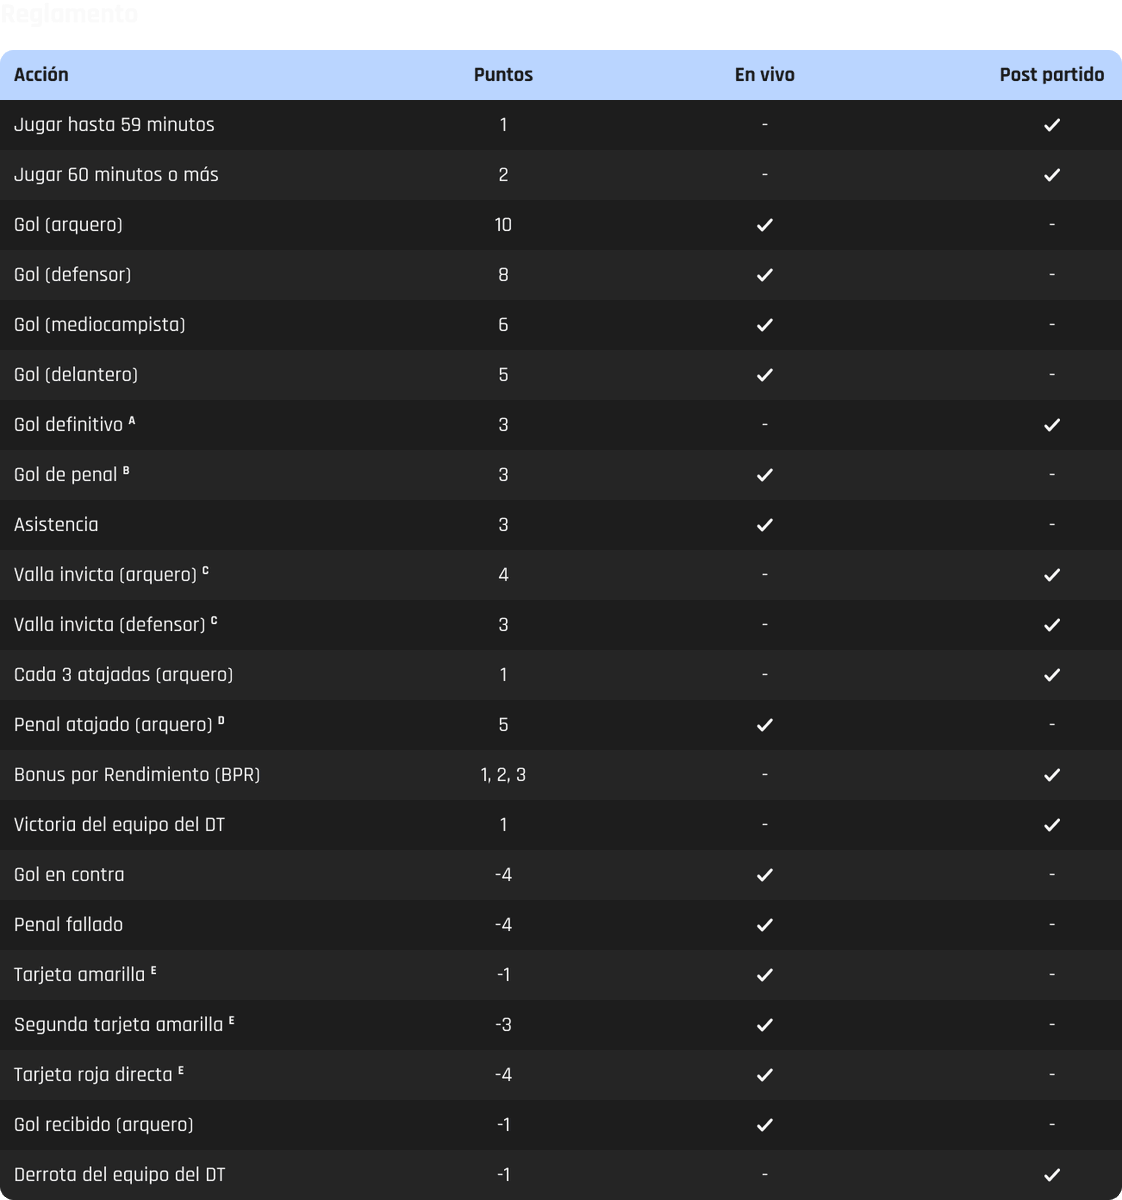The height and width of the screenshot is (1200, 1122).
Task: Select the 'Tarjeta amarilla' row label
Action: click(79, 975)
